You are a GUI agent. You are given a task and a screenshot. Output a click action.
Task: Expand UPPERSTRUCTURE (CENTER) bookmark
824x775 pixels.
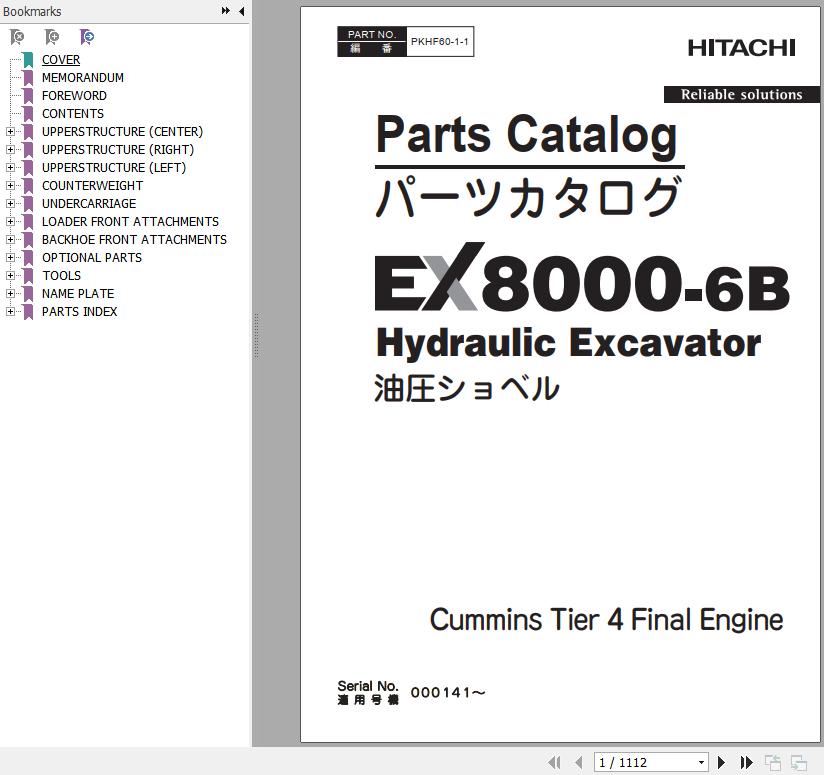(10, 131)
